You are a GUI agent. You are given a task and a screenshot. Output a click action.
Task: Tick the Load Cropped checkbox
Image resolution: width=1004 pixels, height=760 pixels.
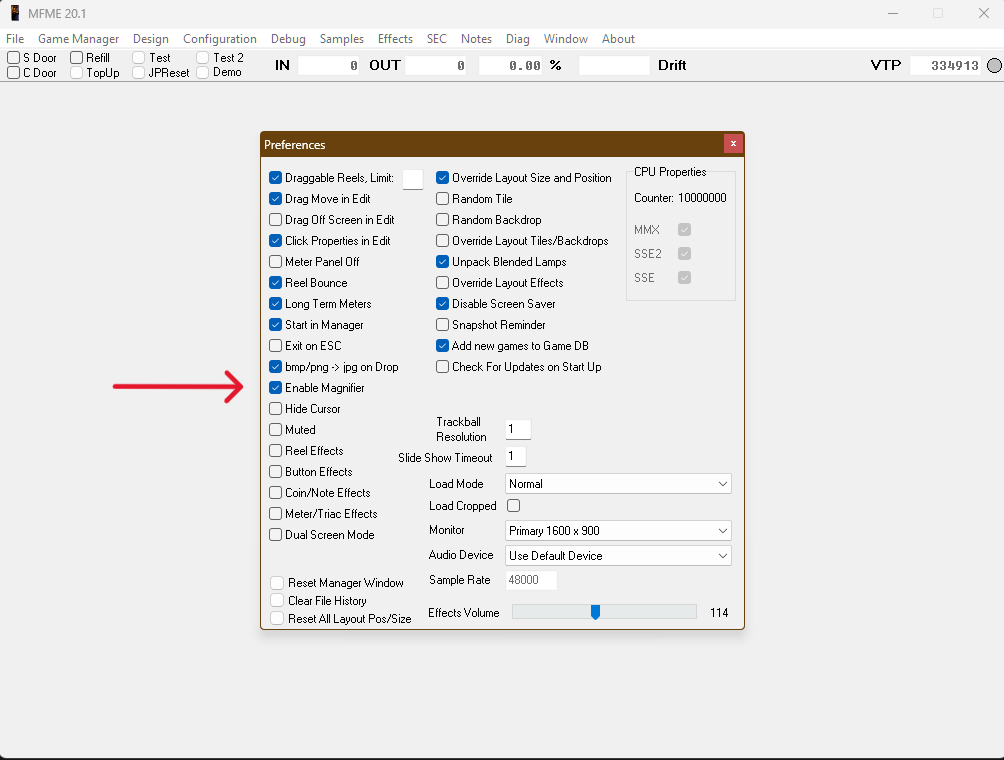pyautogui.click(x=514, y=506)
